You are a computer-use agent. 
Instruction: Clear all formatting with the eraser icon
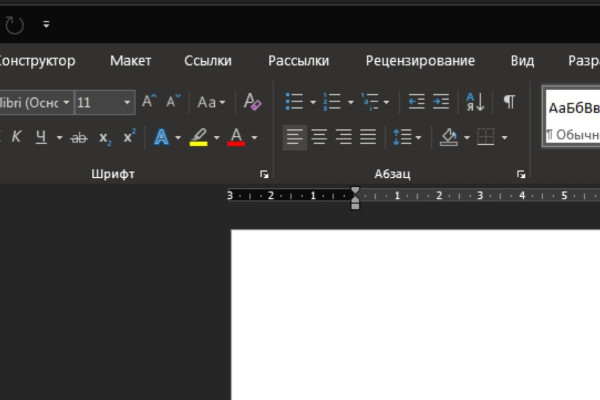pos(252,102)
